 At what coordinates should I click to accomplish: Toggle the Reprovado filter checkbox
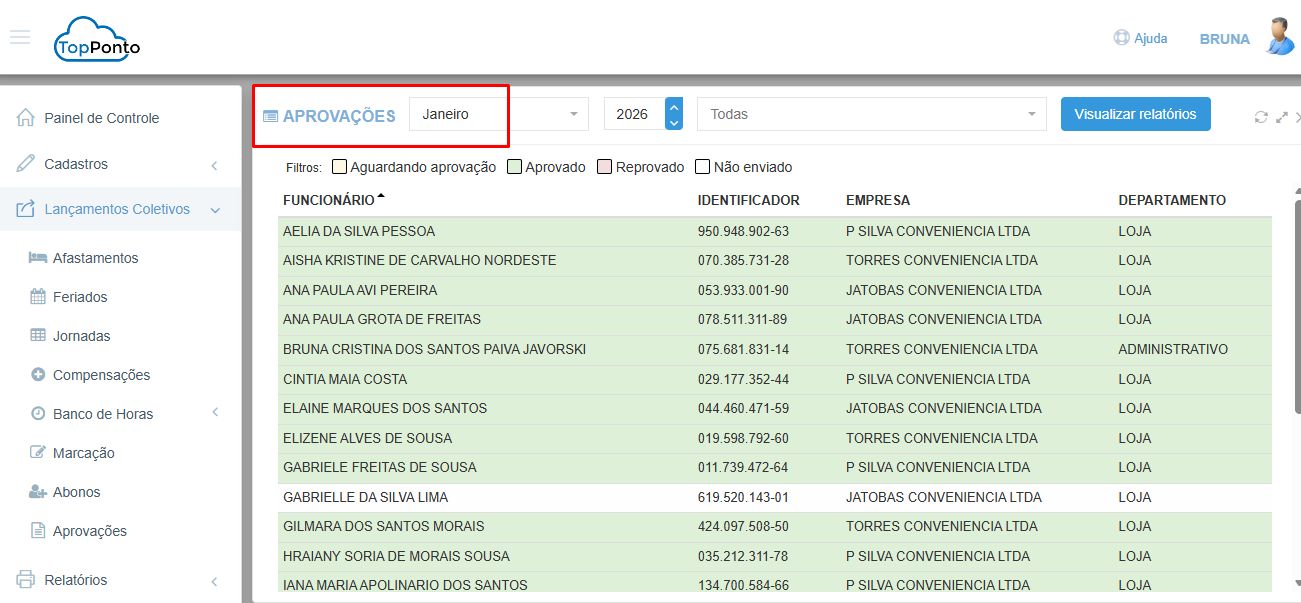(604, 167)
